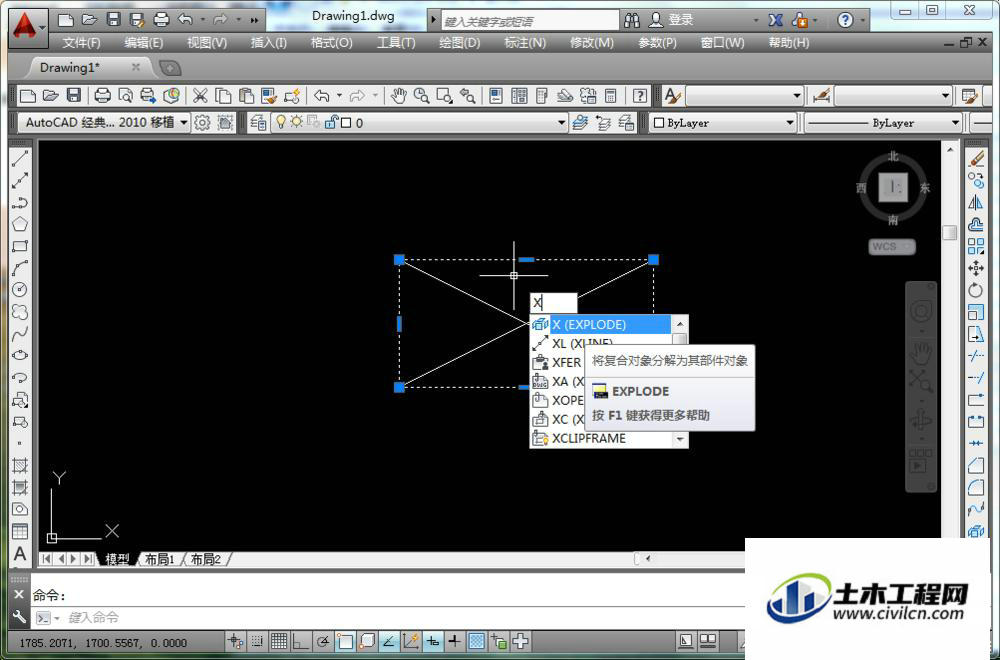The height and width of the screenshot is (660, 1000).
Task: Select the Revision Cloud tool
Action: coord(20,312)
